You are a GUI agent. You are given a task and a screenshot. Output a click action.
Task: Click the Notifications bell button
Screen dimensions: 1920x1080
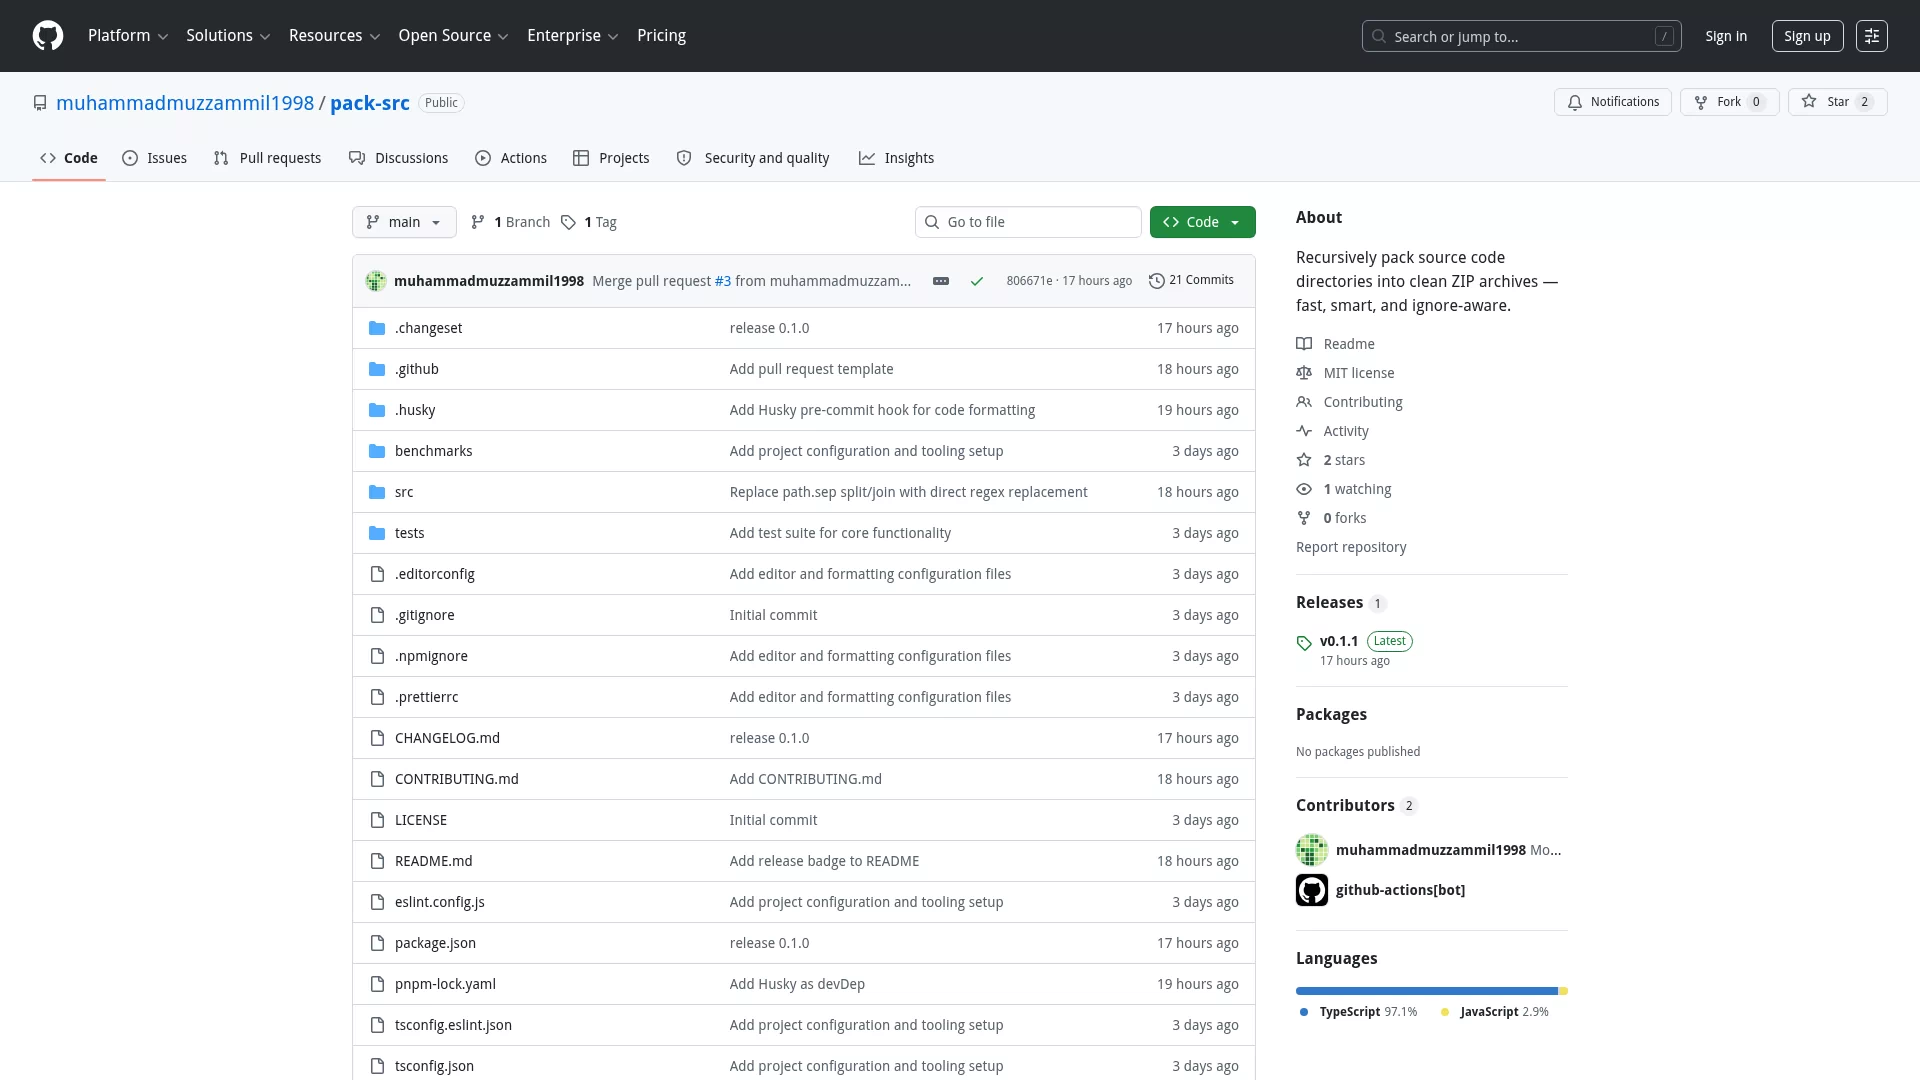tap(1612, 102)
